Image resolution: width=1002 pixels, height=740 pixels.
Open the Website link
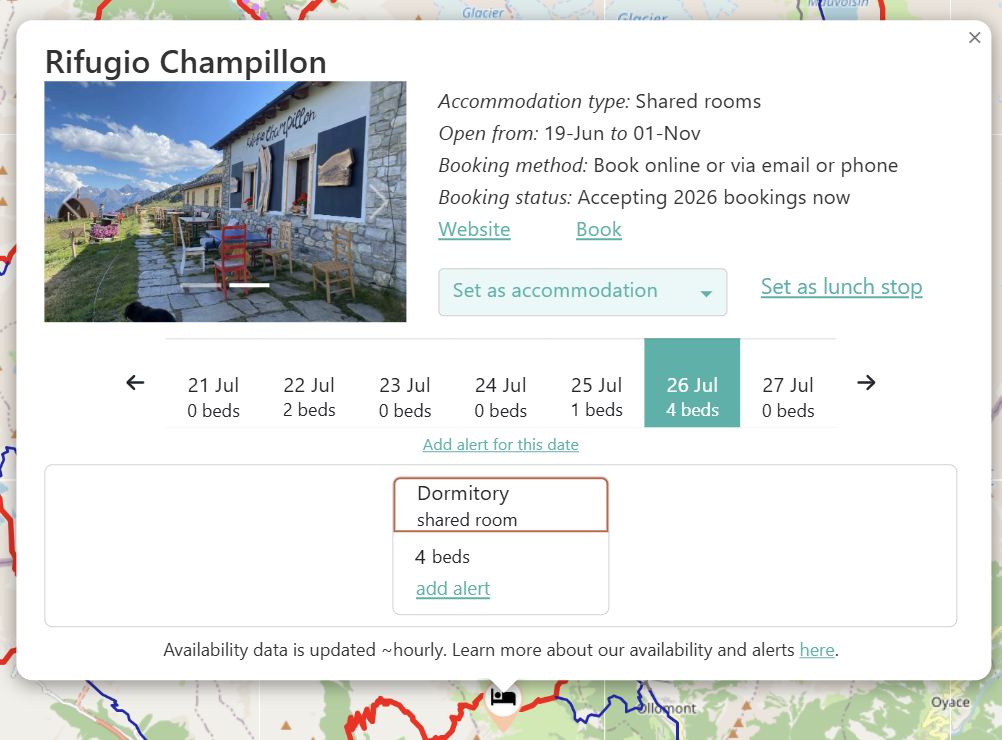click(474, 229)
